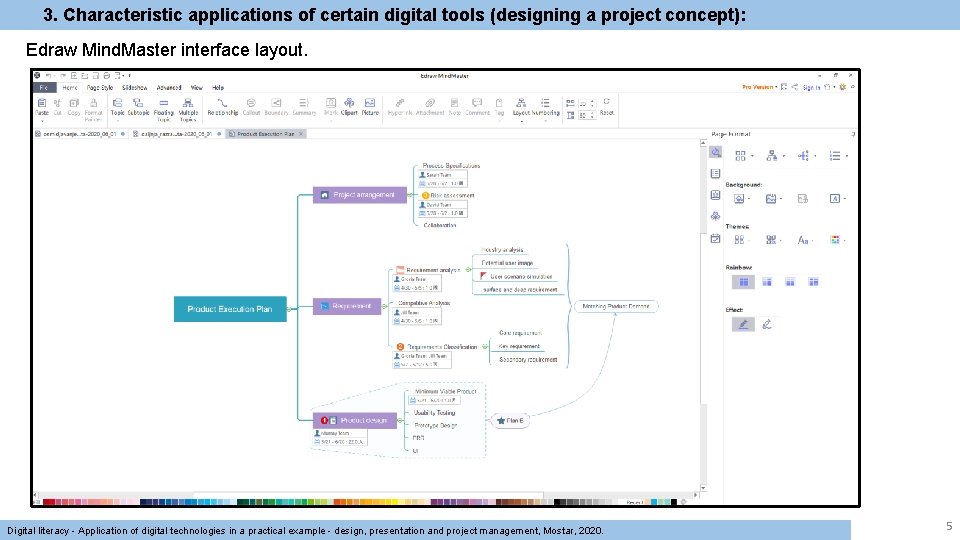Screen dimensions: 960x540
Task: Click the Summary tool
Action: point(304,107)
